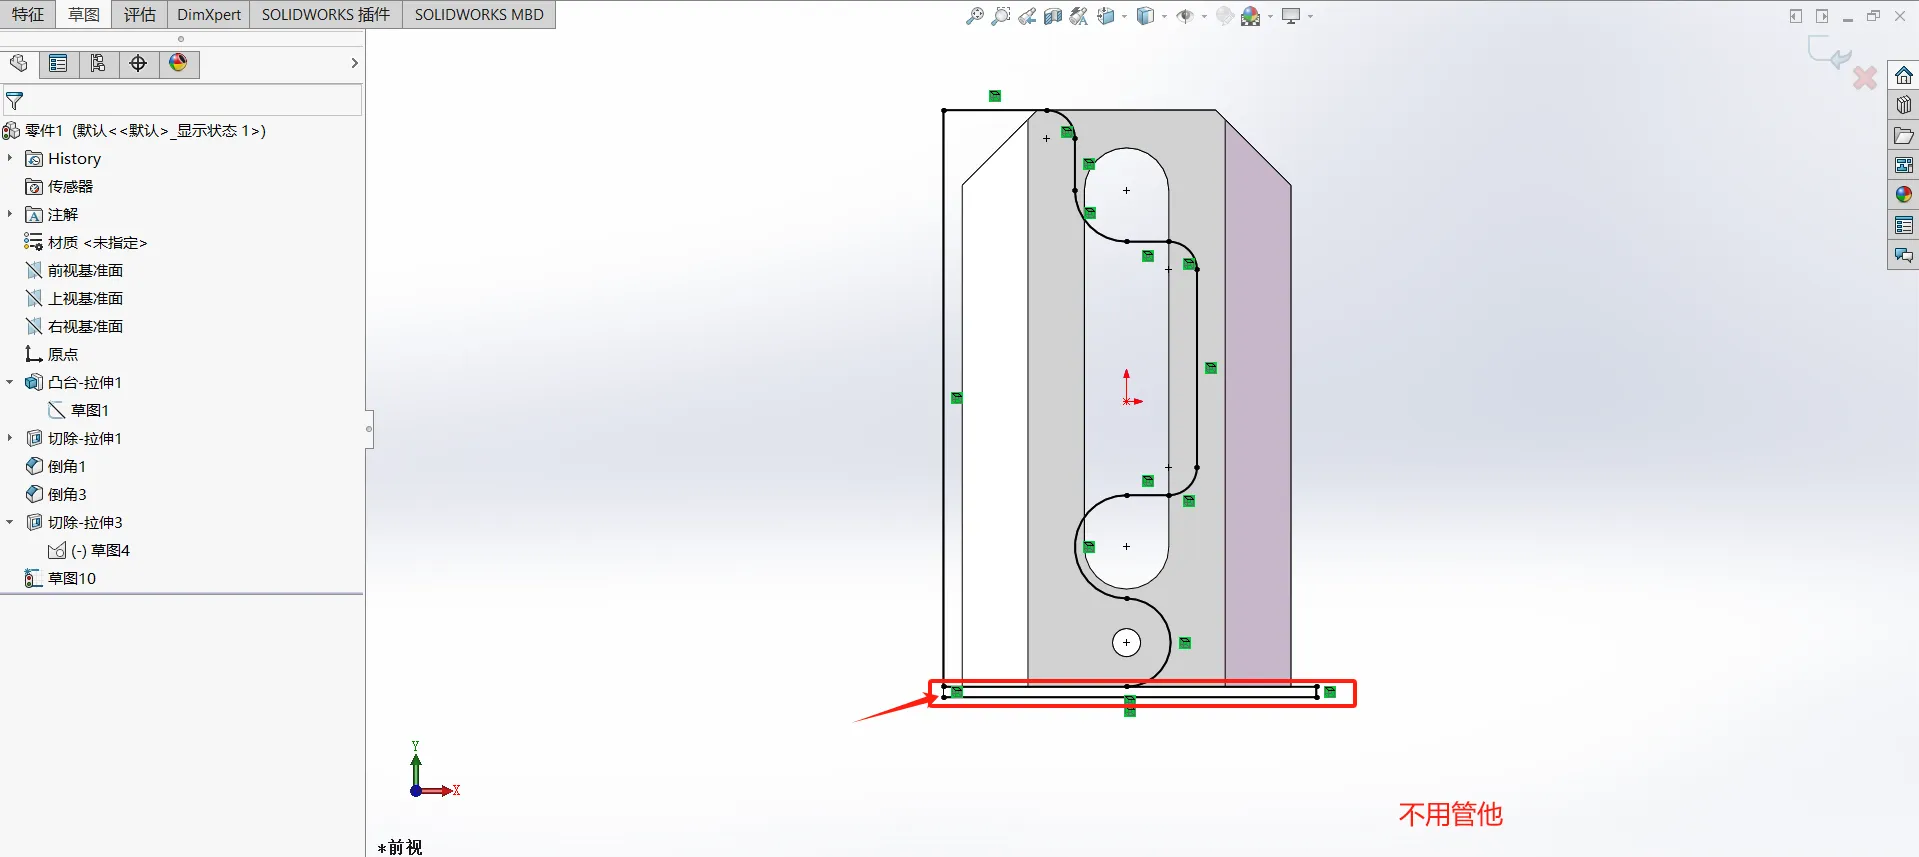Select 草图1 under 凸台-拉伸1
The width and height of the screenshot is (1919, 857).
79,410
